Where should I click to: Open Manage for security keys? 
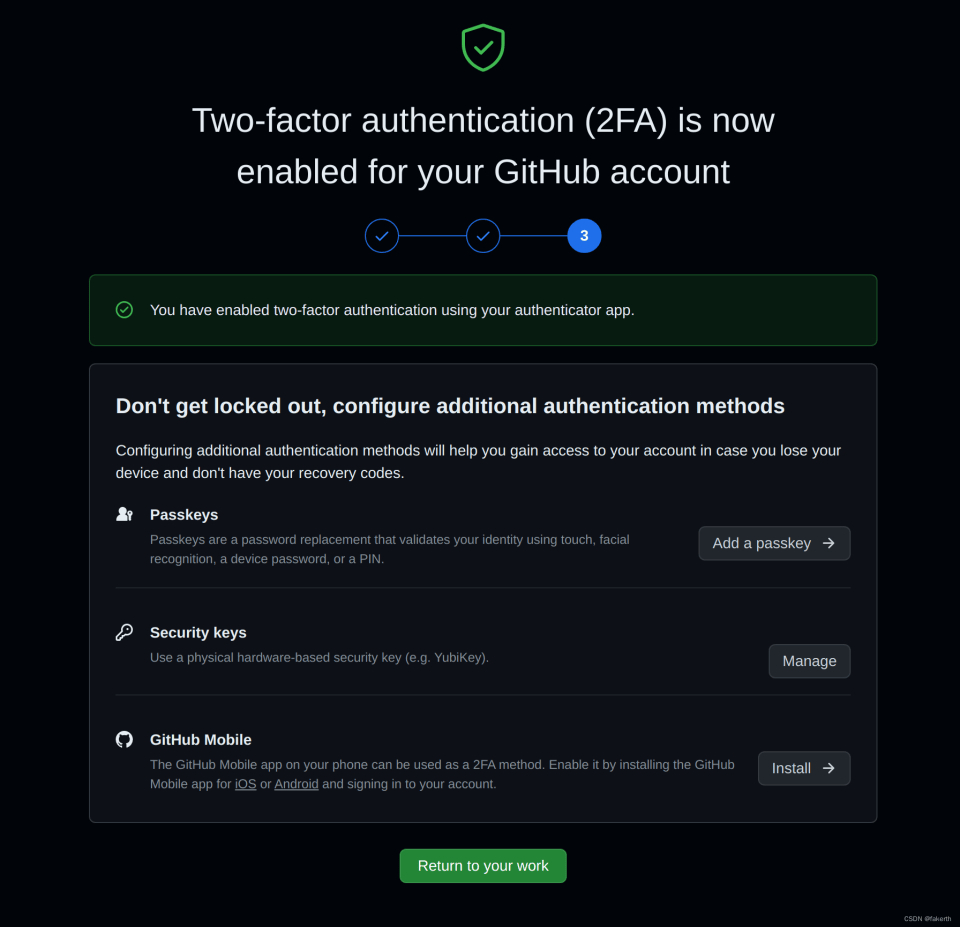coord(809,661)
